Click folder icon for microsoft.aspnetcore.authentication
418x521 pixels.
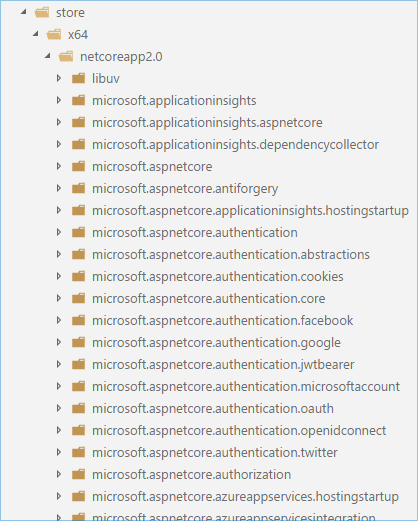[79, 232]
